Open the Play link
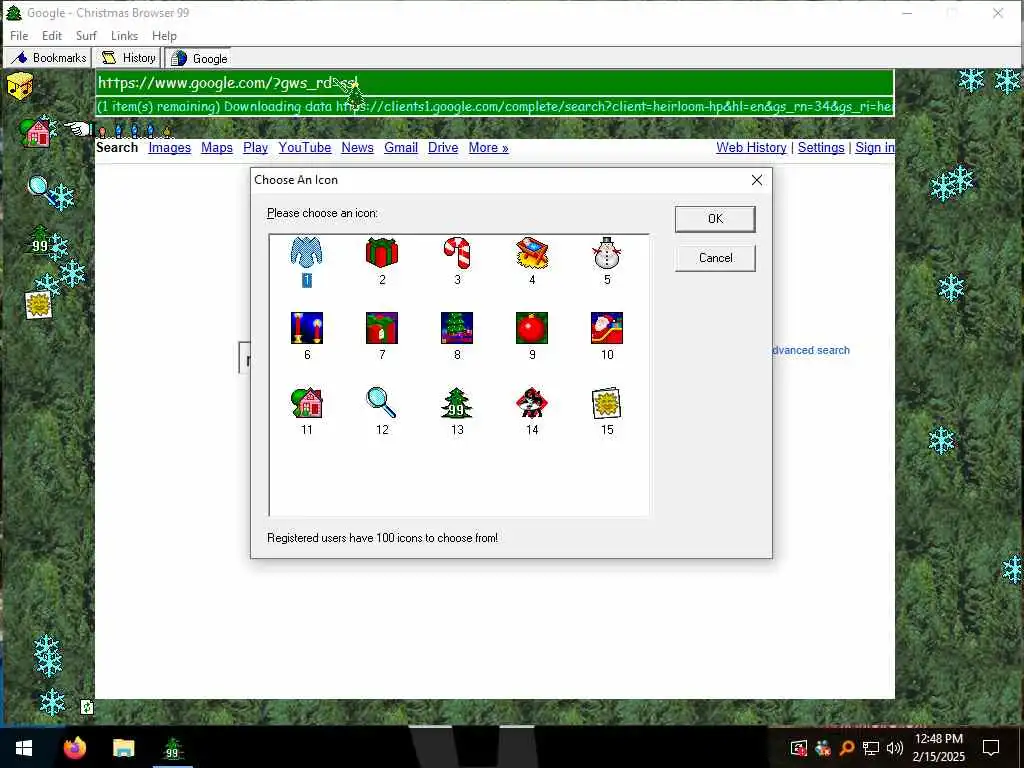 click(255, 148)
